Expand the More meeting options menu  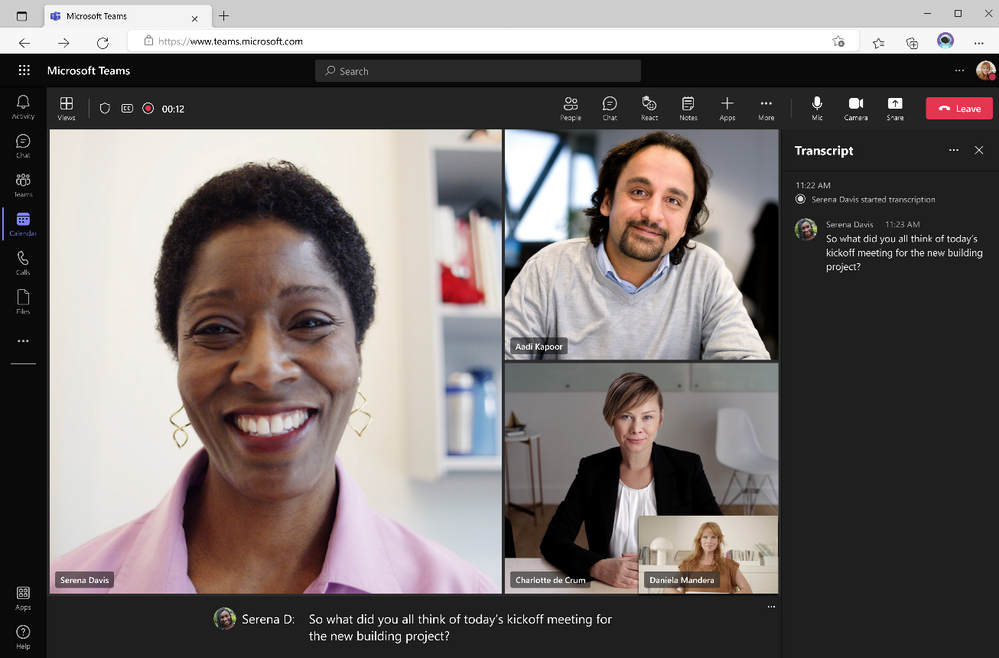click(x=766, y=108)
